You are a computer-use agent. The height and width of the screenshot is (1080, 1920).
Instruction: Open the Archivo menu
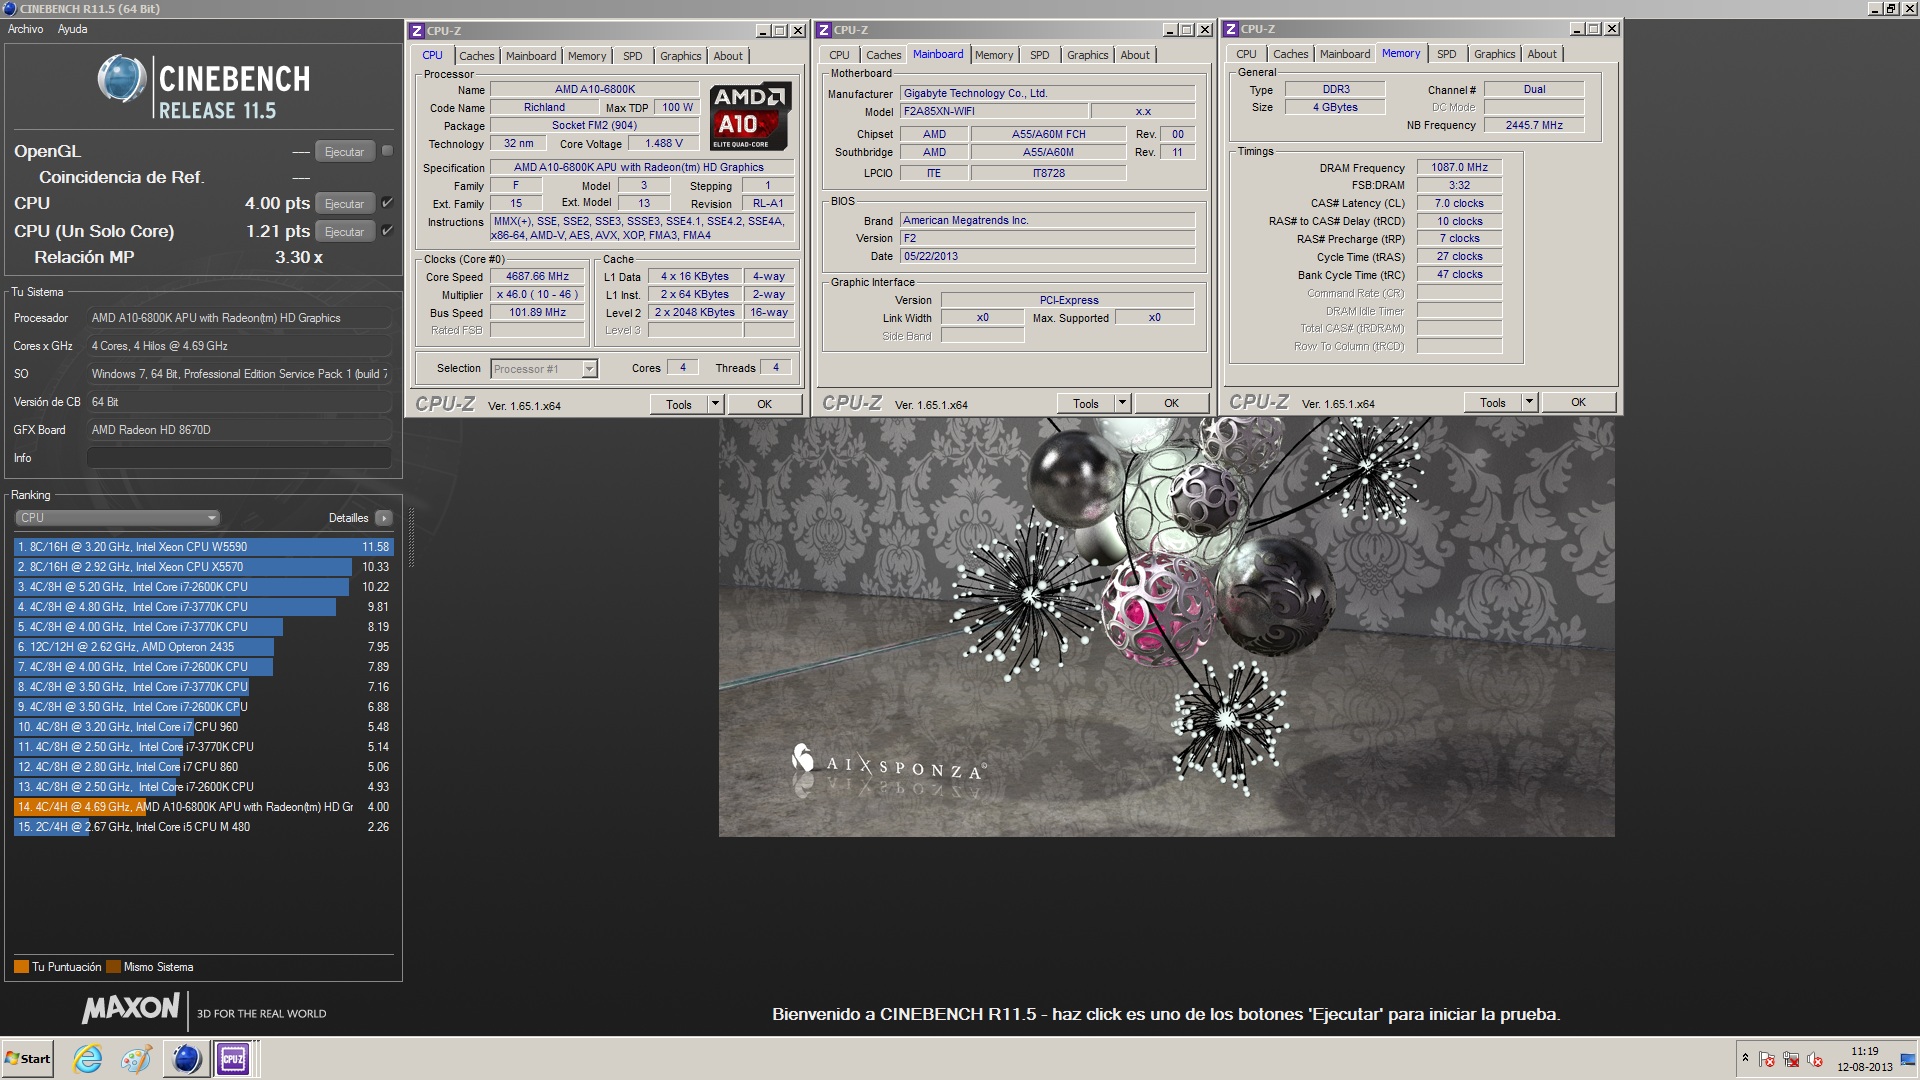tap(26, 29)
